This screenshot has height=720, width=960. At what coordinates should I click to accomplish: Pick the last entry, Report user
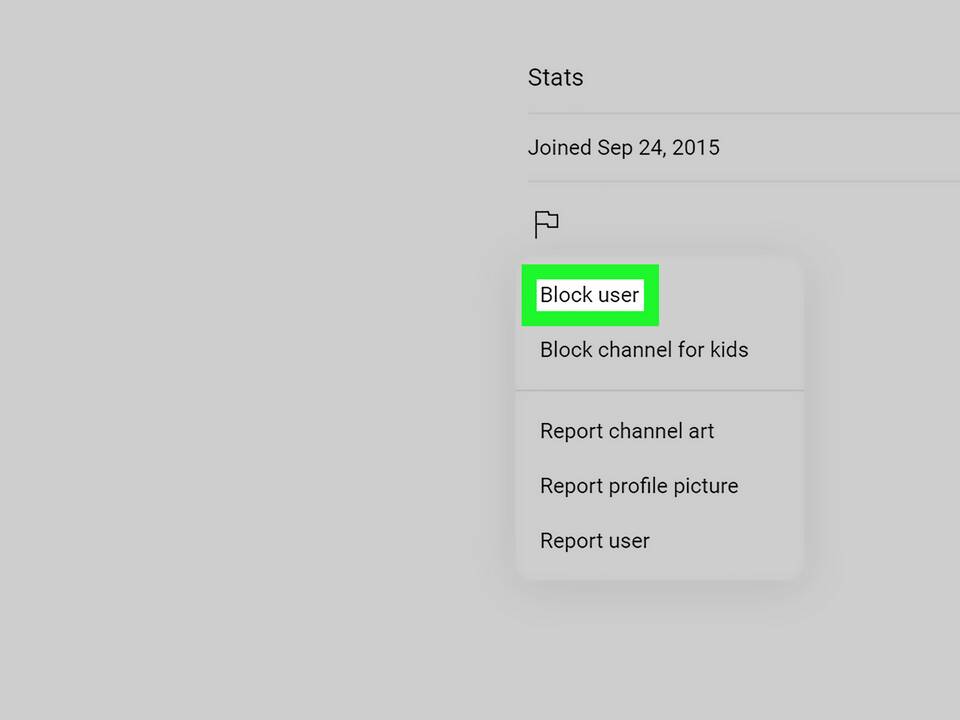pos(595,541)
